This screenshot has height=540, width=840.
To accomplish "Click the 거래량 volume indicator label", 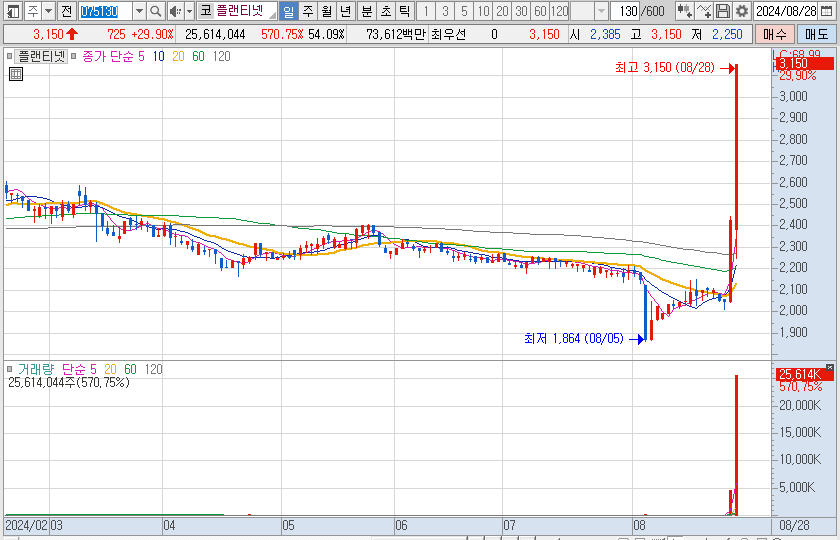I will click(x=36, y=369).
